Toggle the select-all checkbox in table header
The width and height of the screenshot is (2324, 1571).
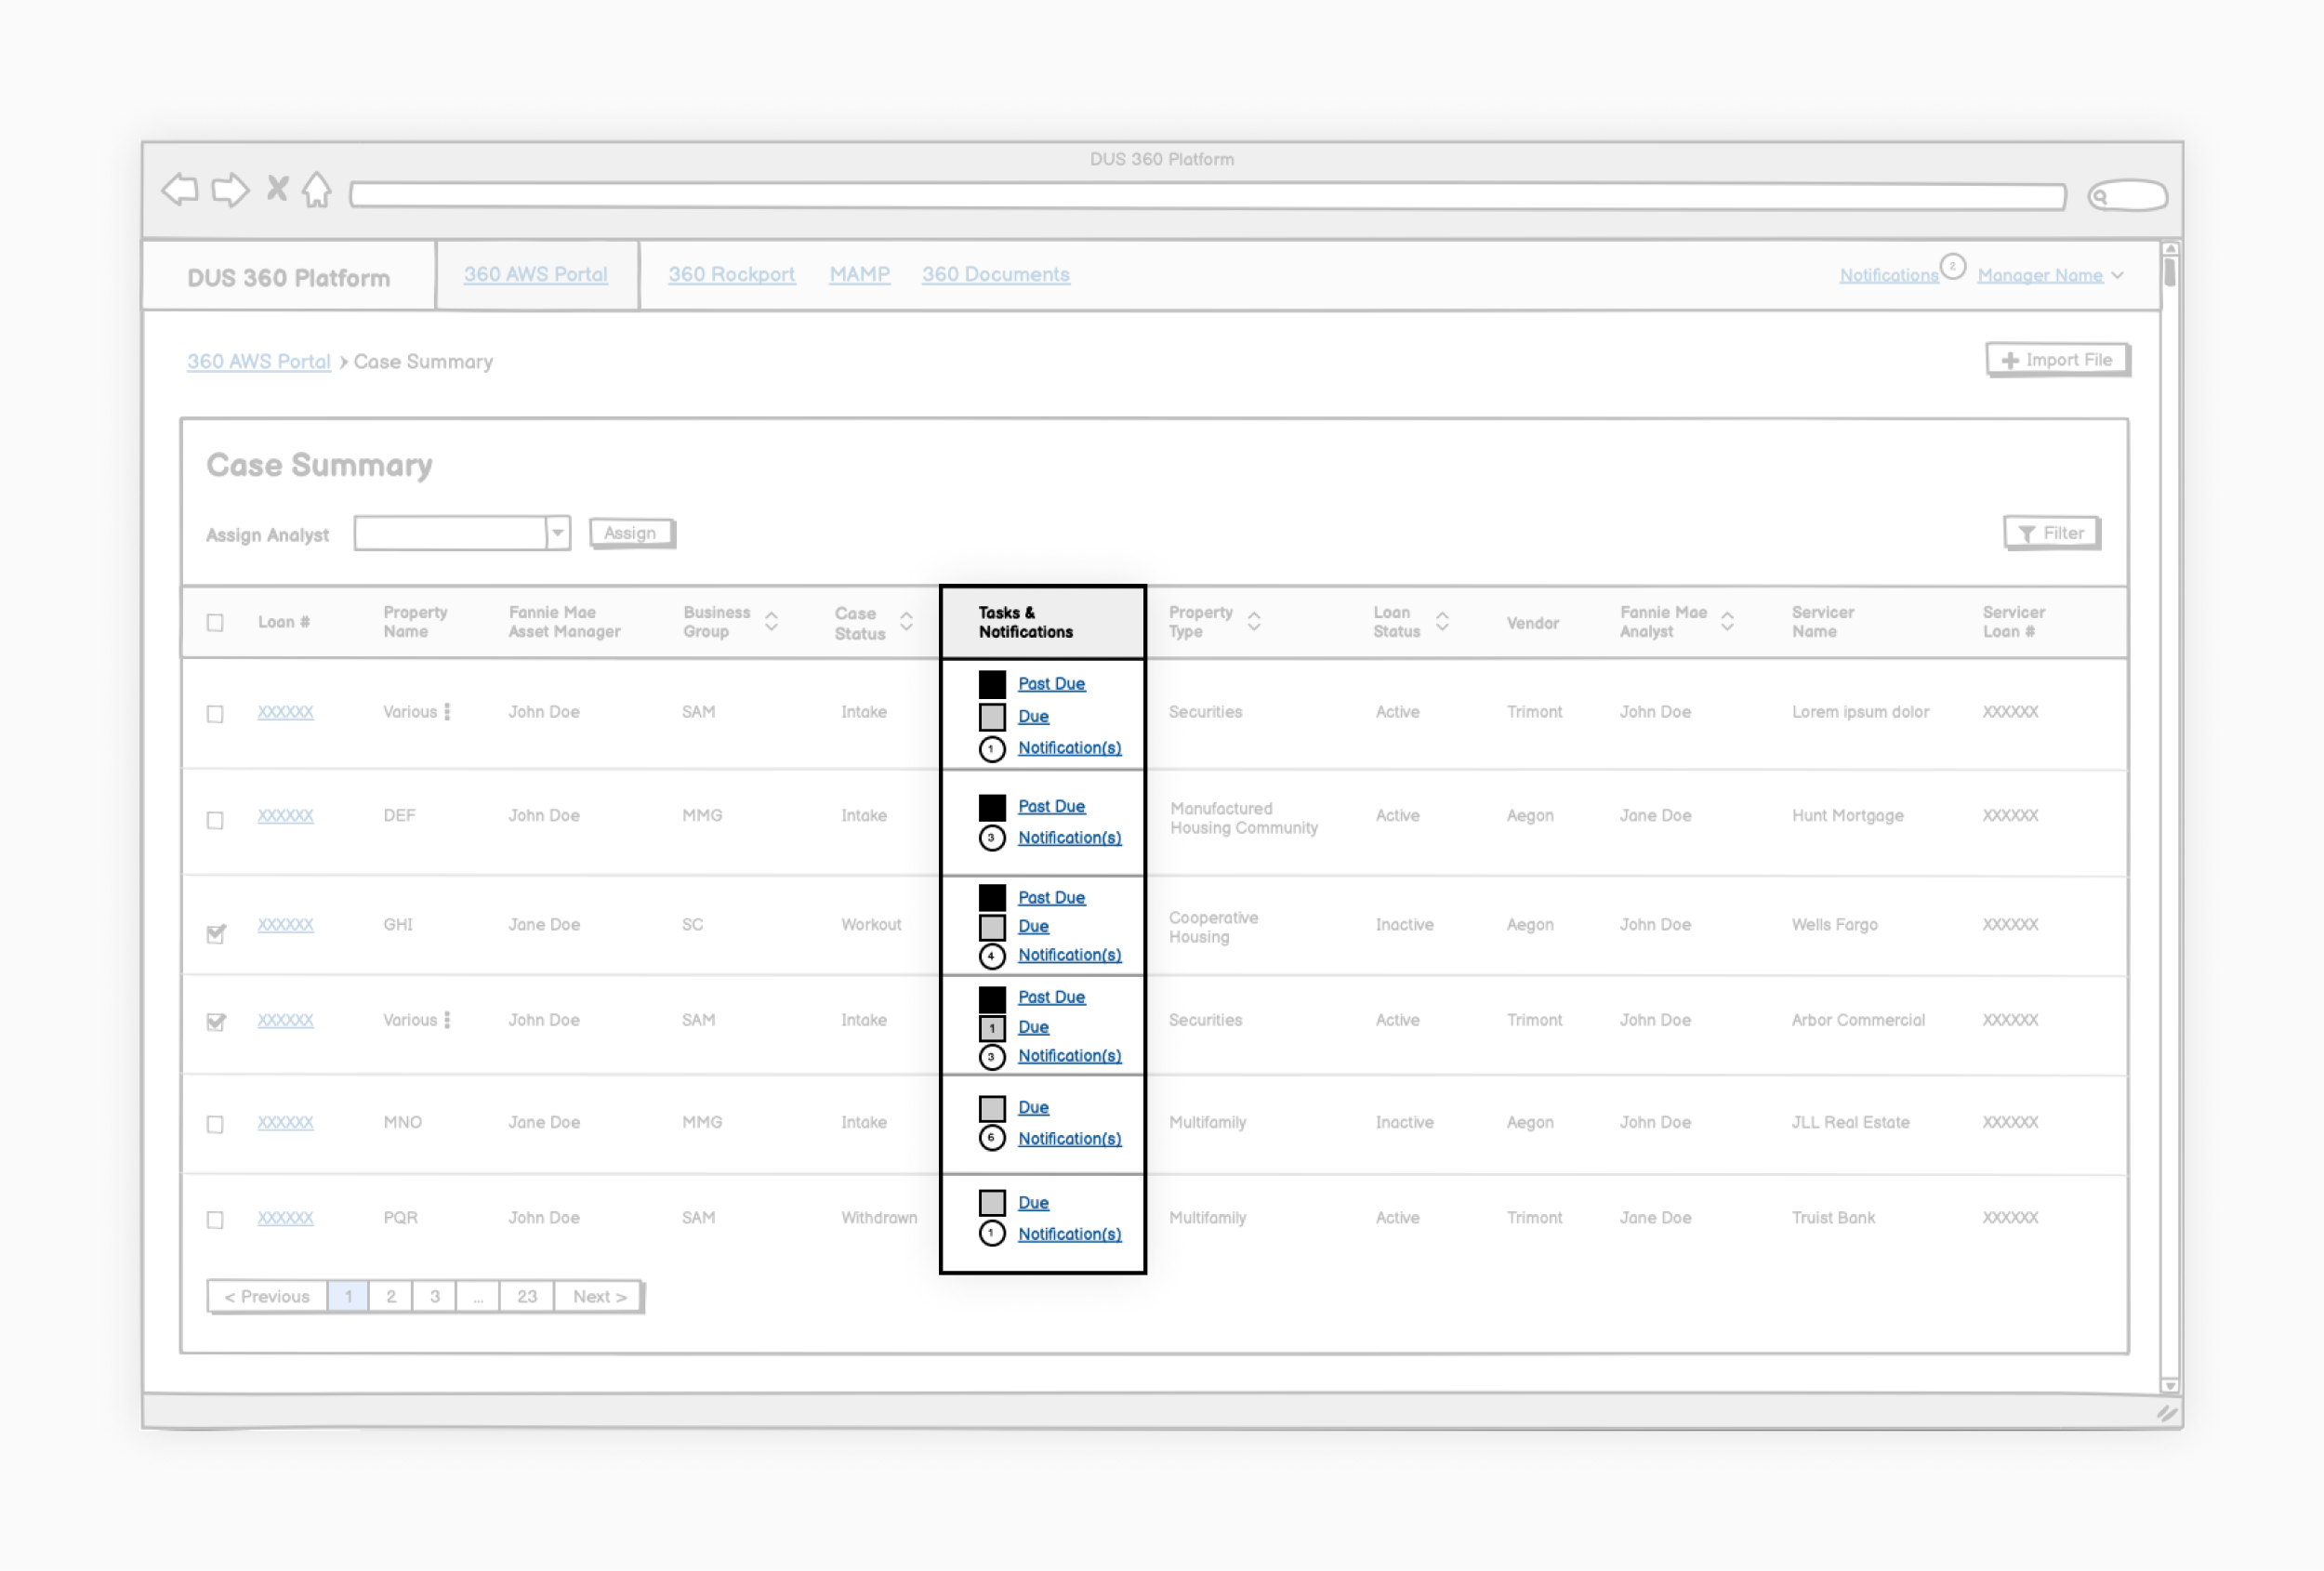click(215, 622)
